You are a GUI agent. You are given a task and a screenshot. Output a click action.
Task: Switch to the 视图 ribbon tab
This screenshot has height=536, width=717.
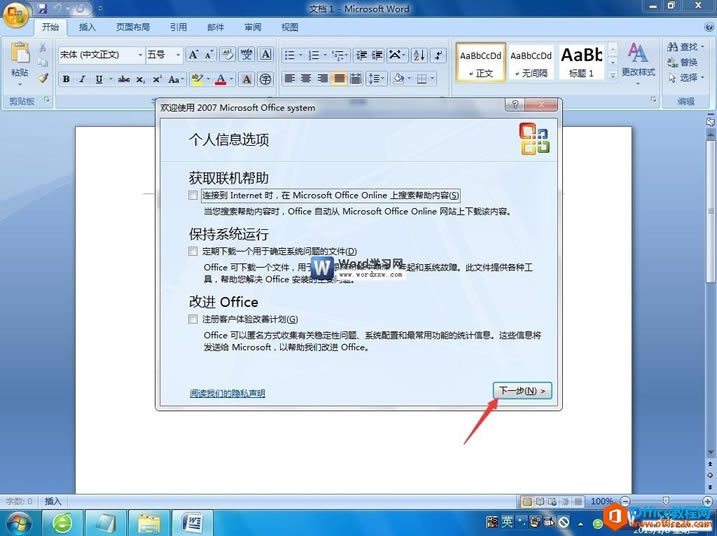(289, 27)
